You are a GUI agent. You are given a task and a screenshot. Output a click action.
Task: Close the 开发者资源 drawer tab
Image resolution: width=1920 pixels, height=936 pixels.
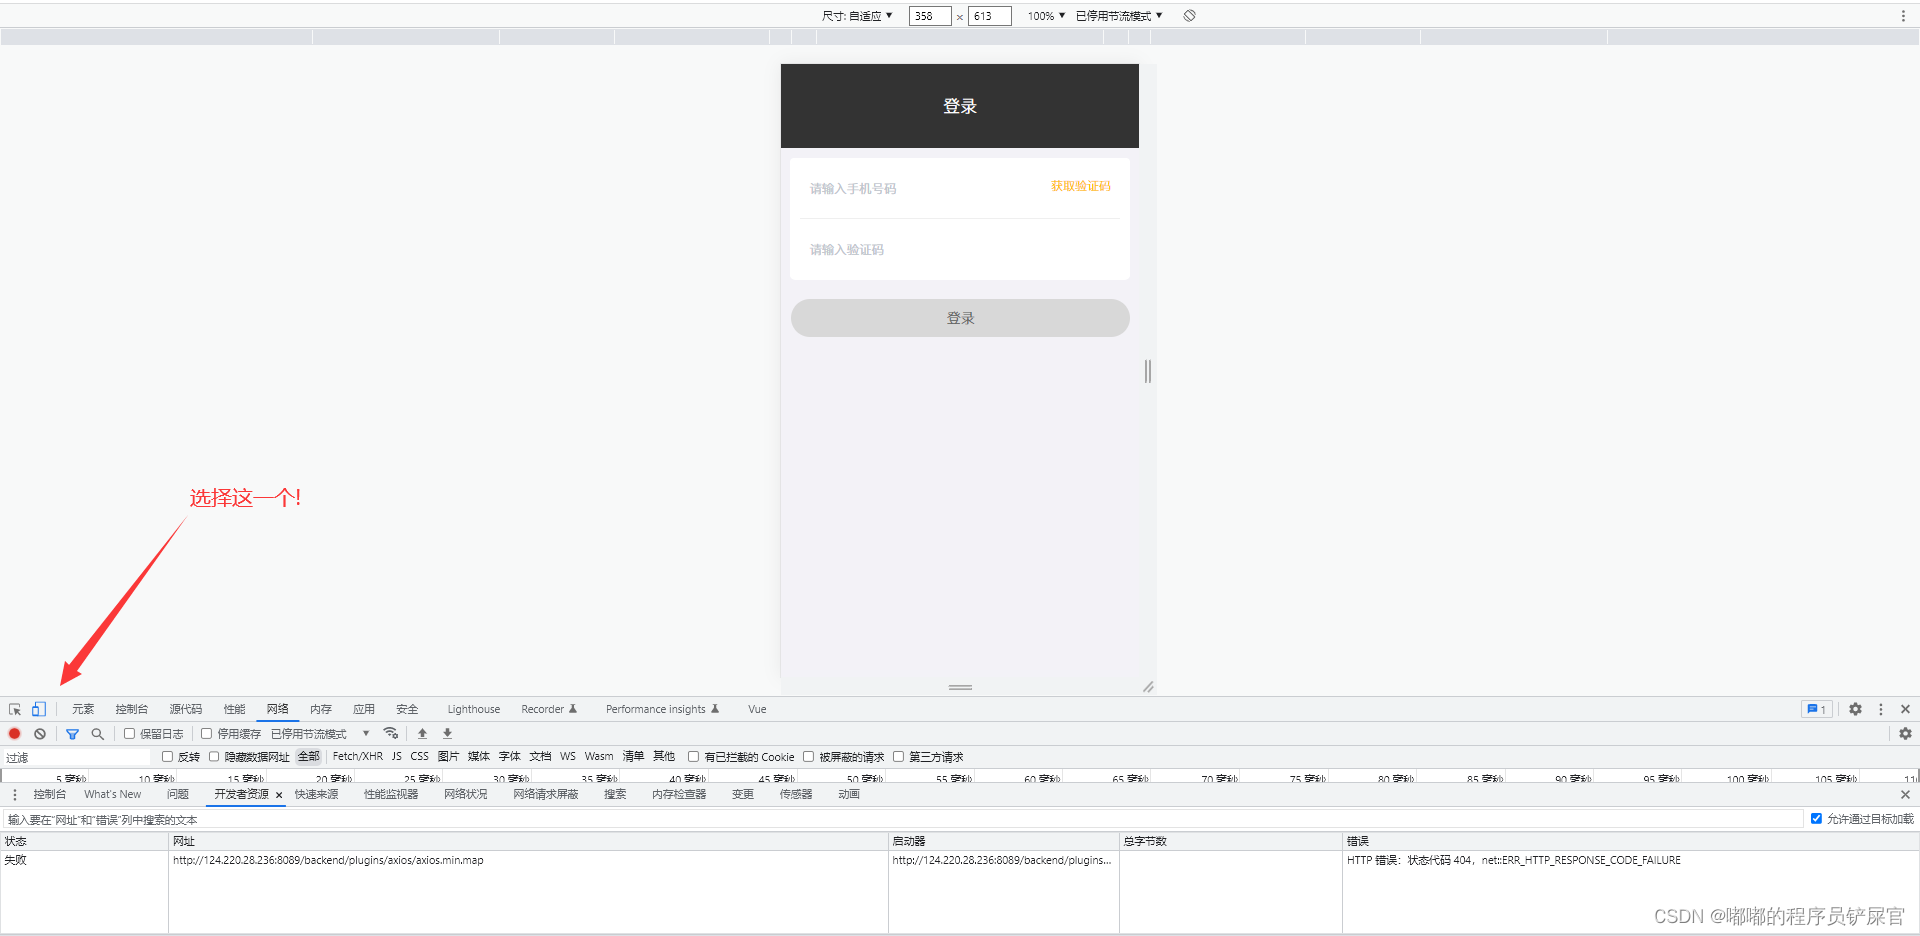click(279, 795)
